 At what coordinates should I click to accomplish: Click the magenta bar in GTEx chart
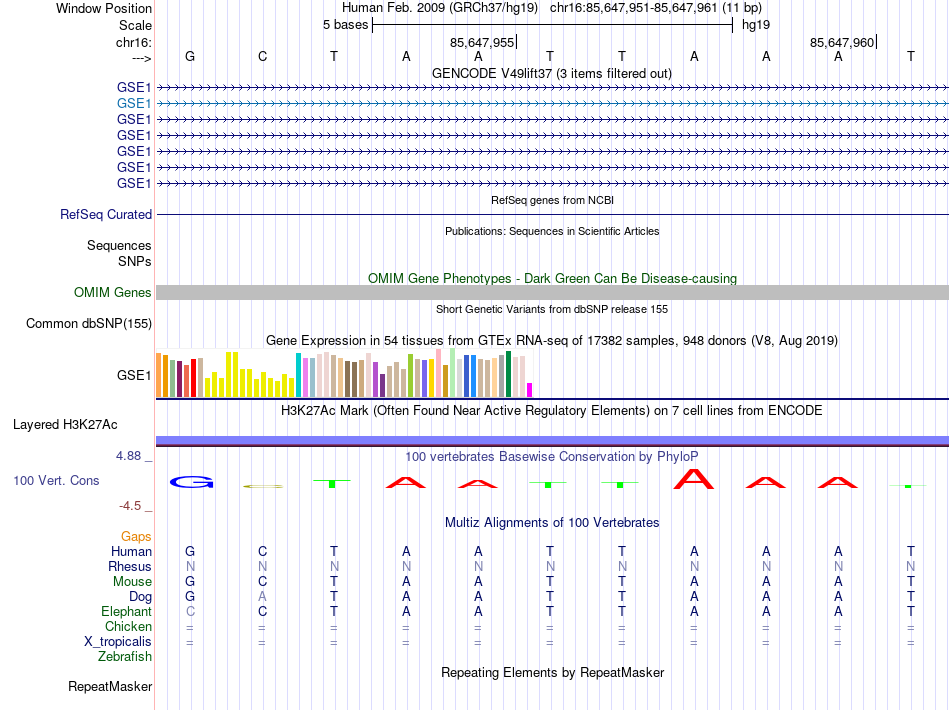point(530,390)
